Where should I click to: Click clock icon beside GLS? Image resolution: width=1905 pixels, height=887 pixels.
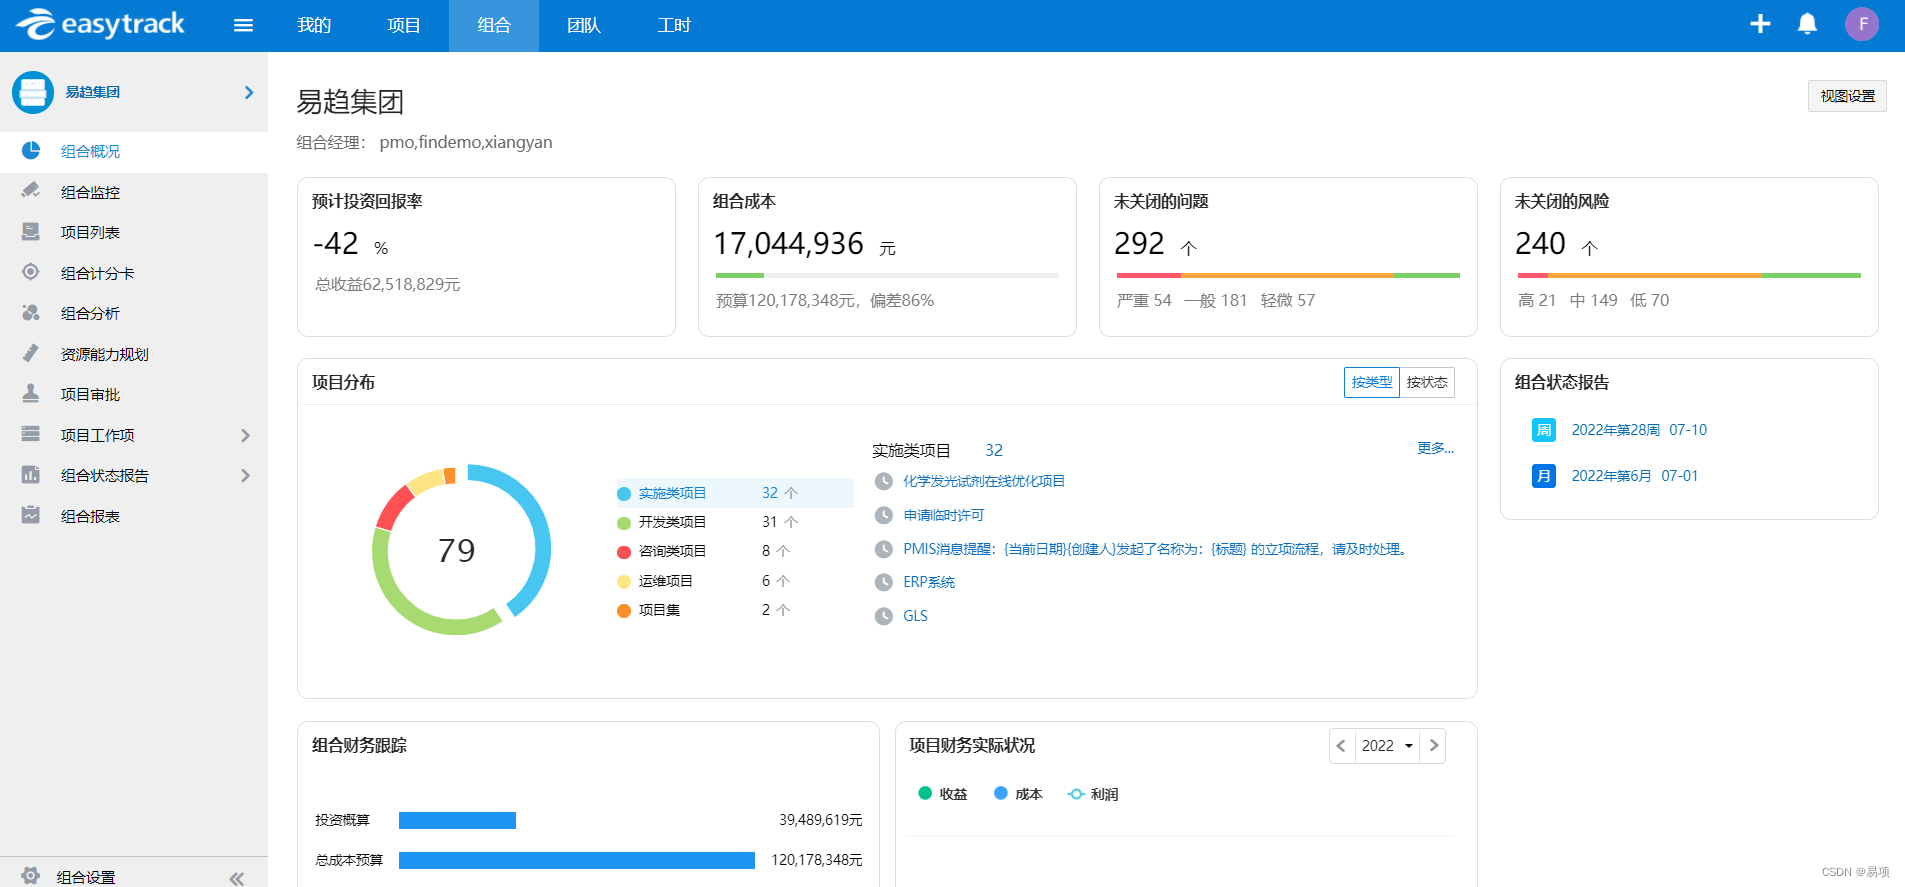(884, 616)
